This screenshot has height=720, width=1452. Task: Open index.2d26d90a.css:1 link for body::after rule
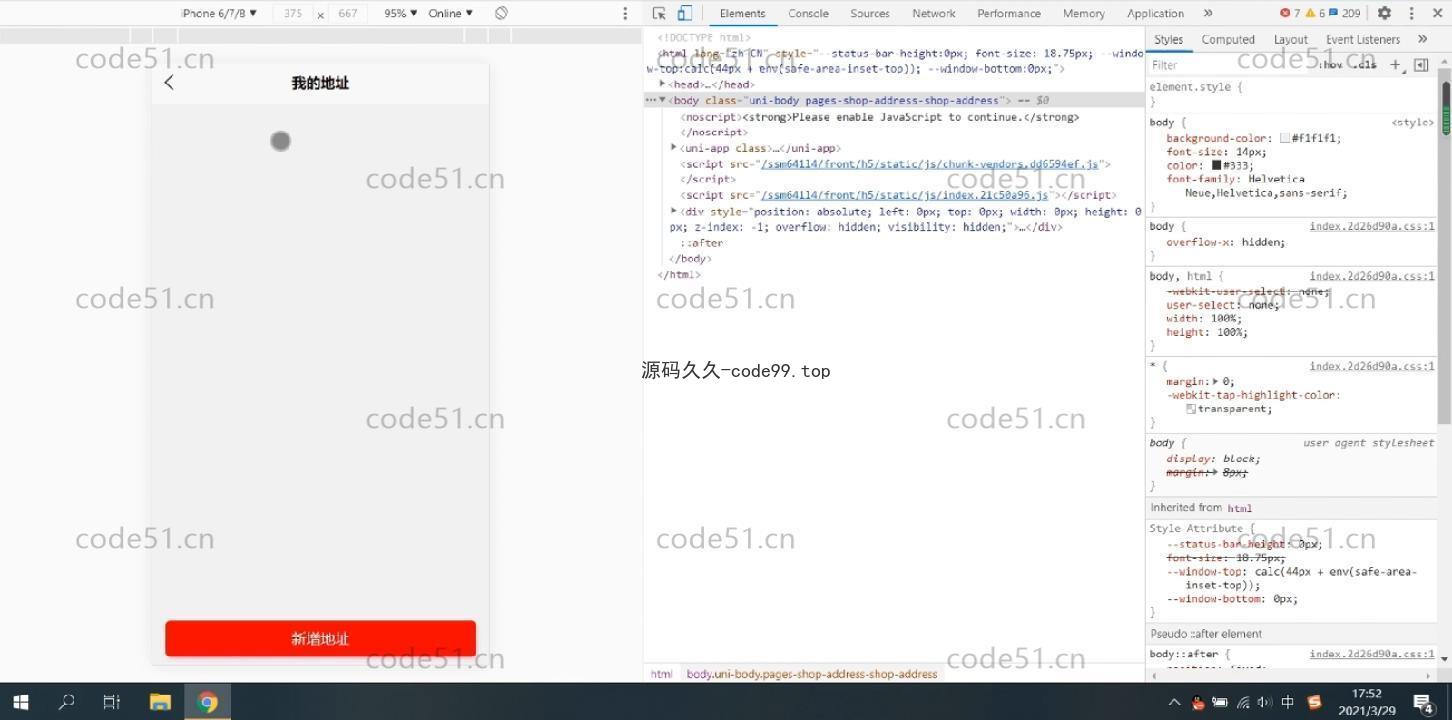(x=1372, y=654)
